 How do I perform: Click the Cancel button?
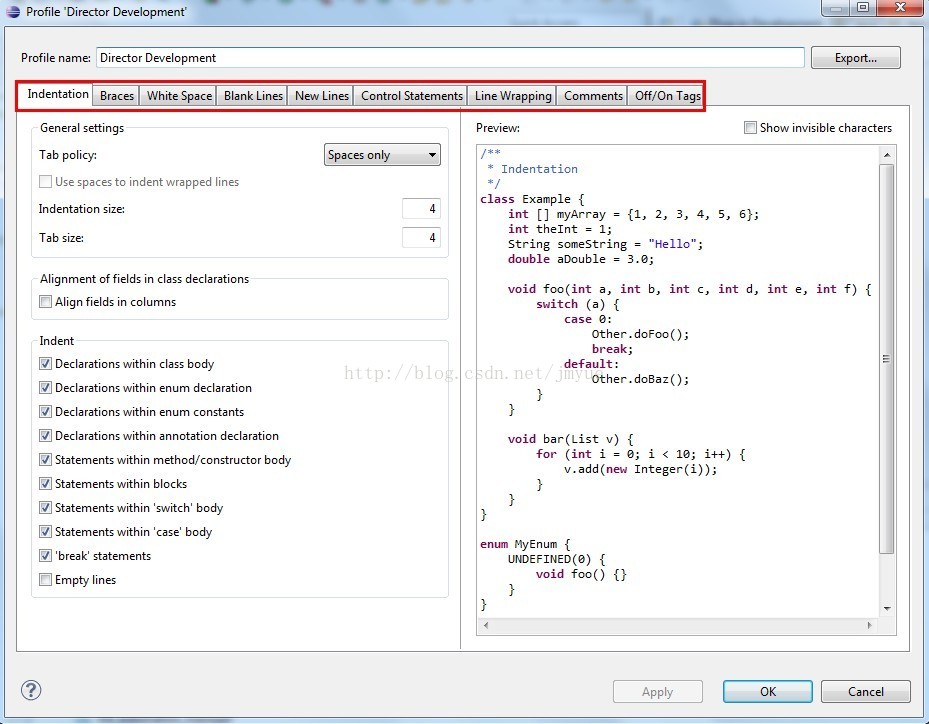(x=866, y=691)
